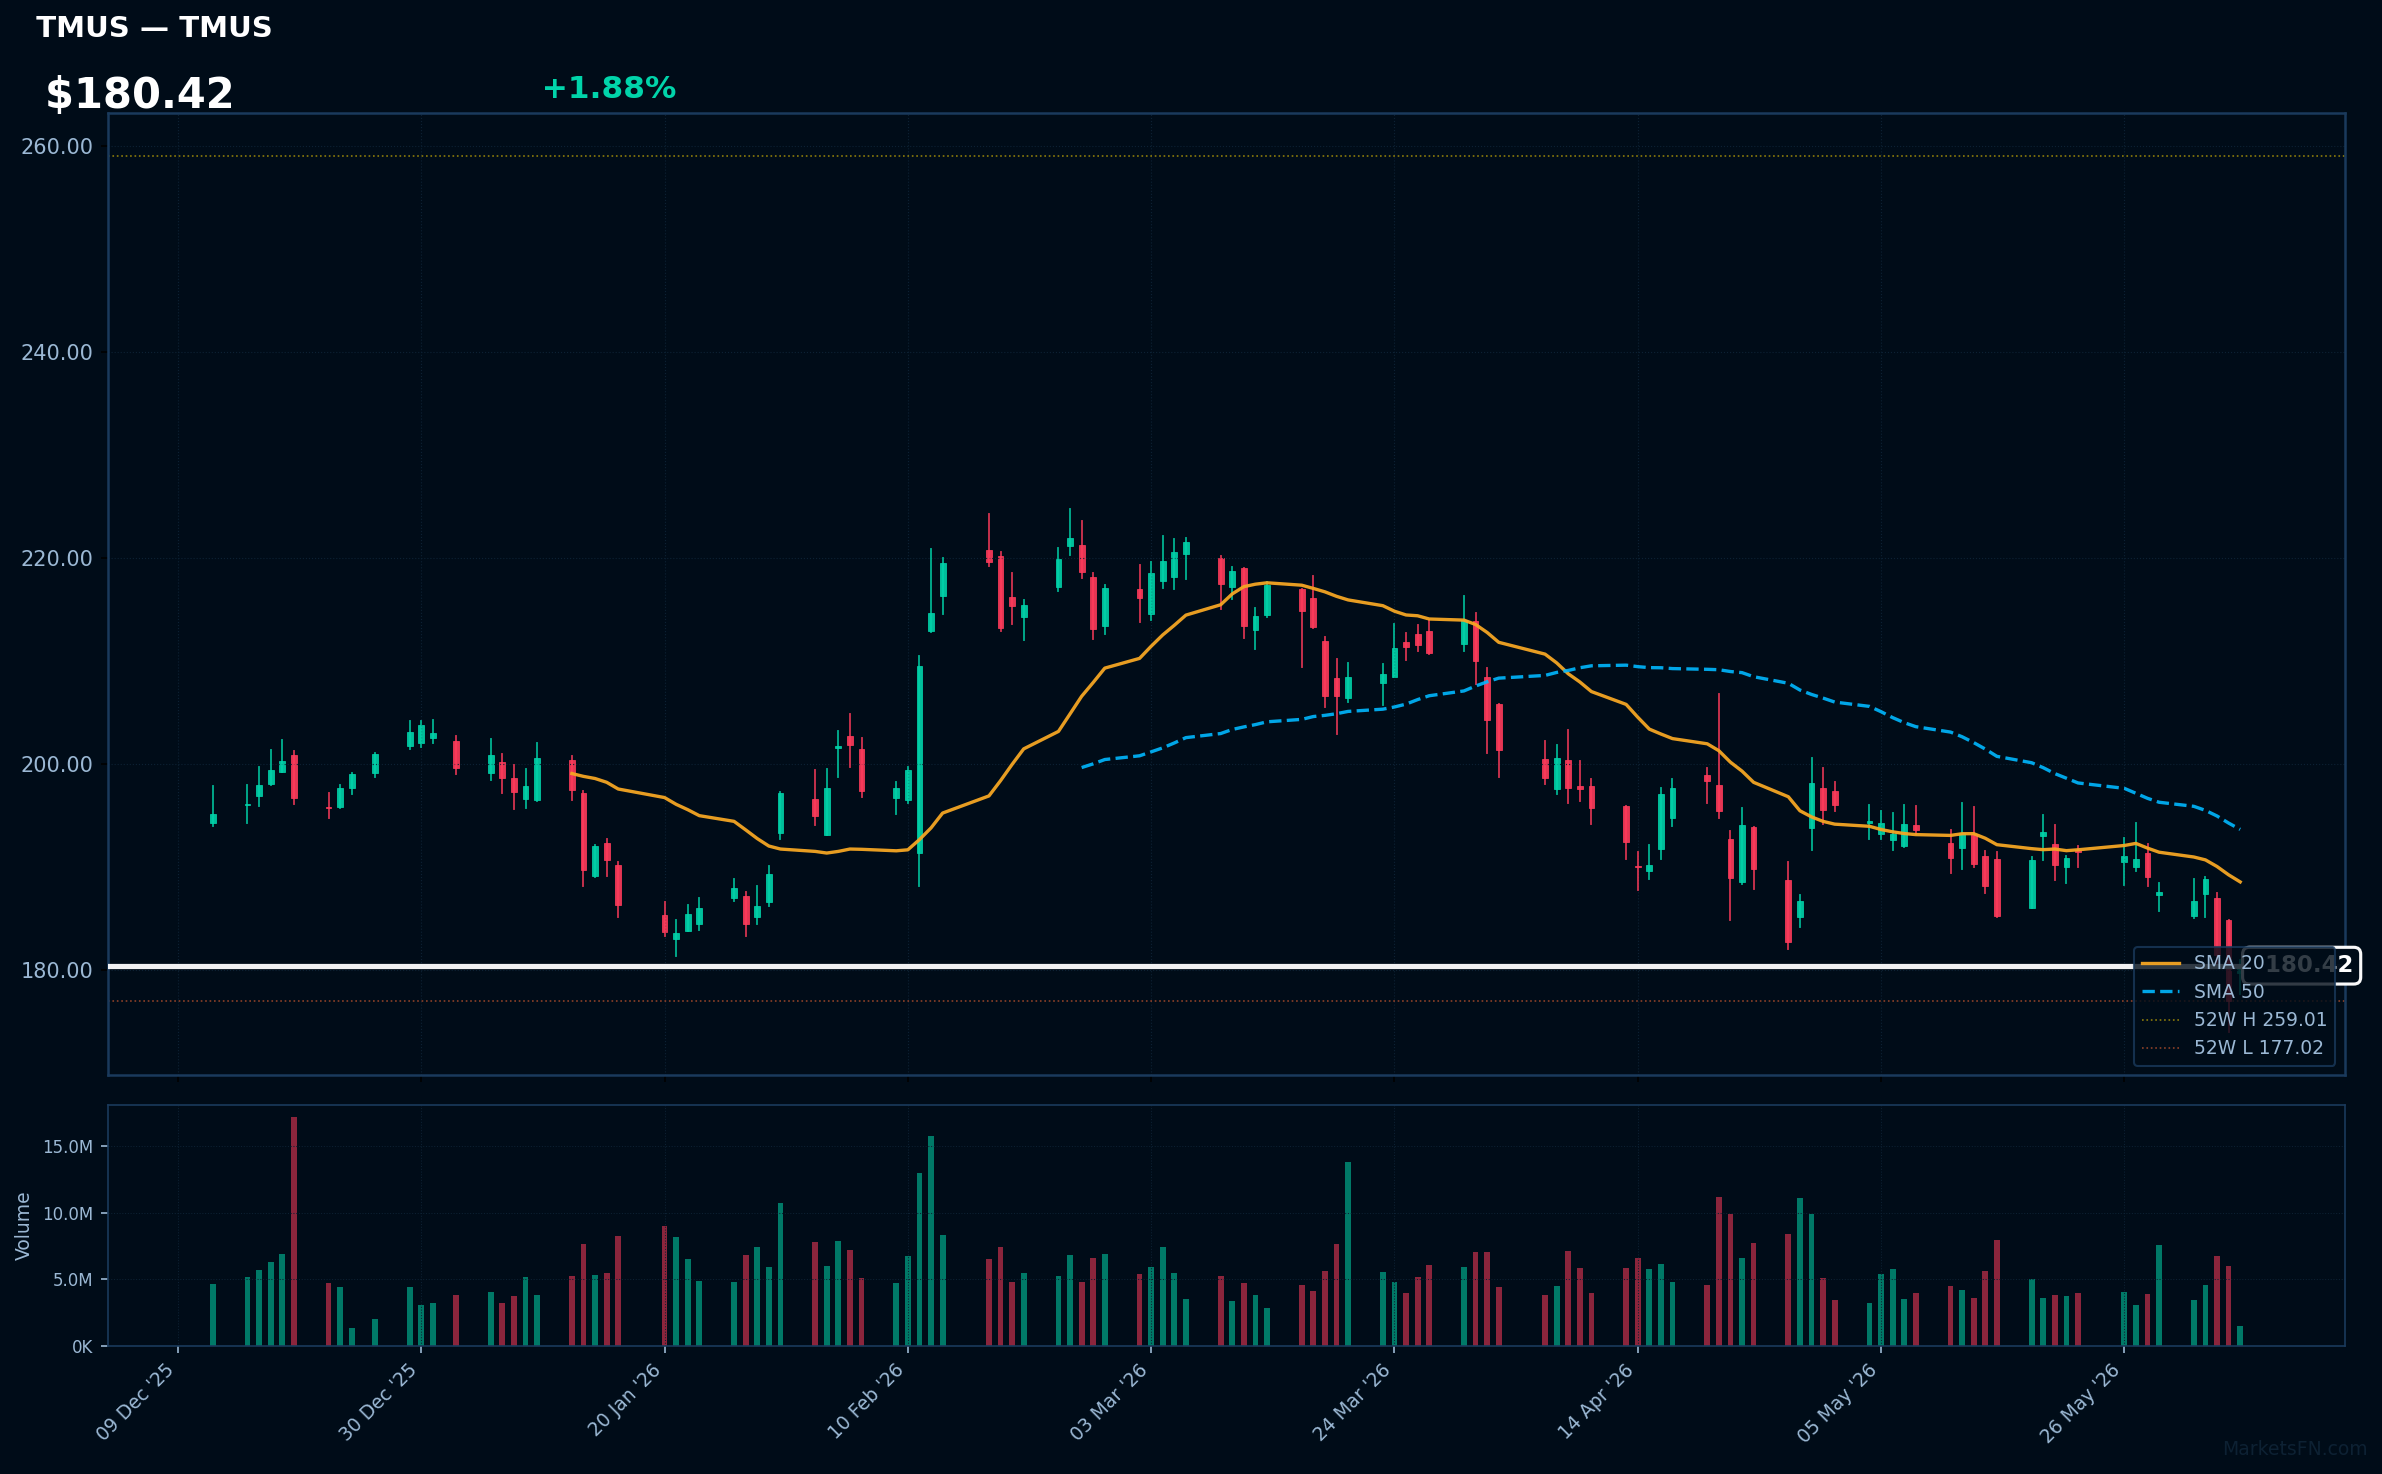Viewport: 2382px width, 1474px height.
Task: Click the 14 Apr '26 date label
Action: pos(1596,1401)
